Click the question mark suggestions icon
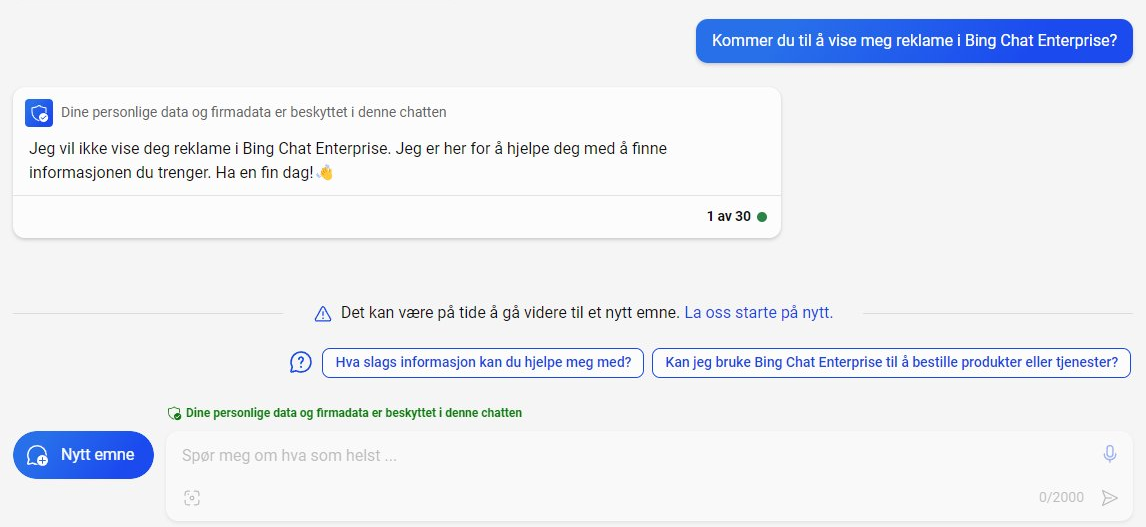 (300, 363)
